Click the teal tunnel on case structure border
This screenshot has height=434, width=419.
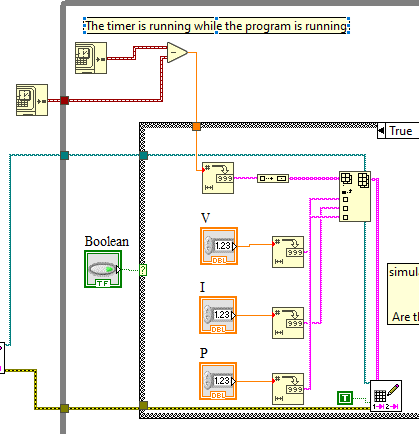click(143, 155)
